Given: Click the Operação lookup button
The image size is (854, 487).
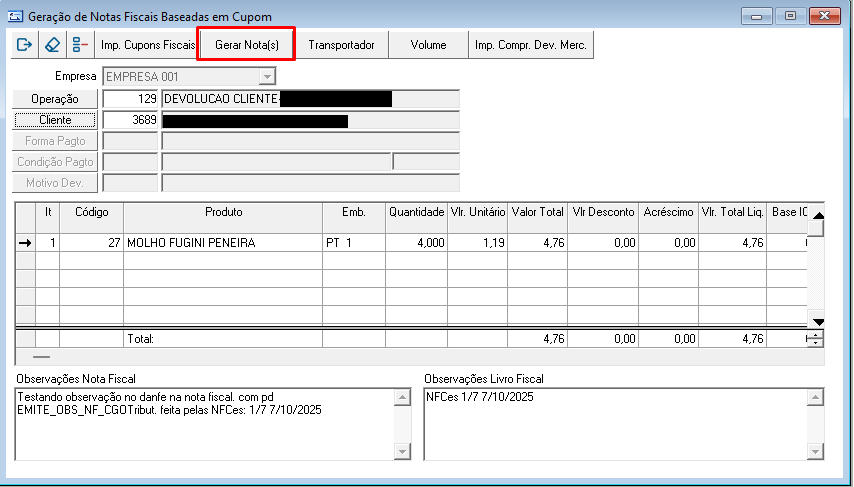Looking at the screenshot, I should 55,99.
